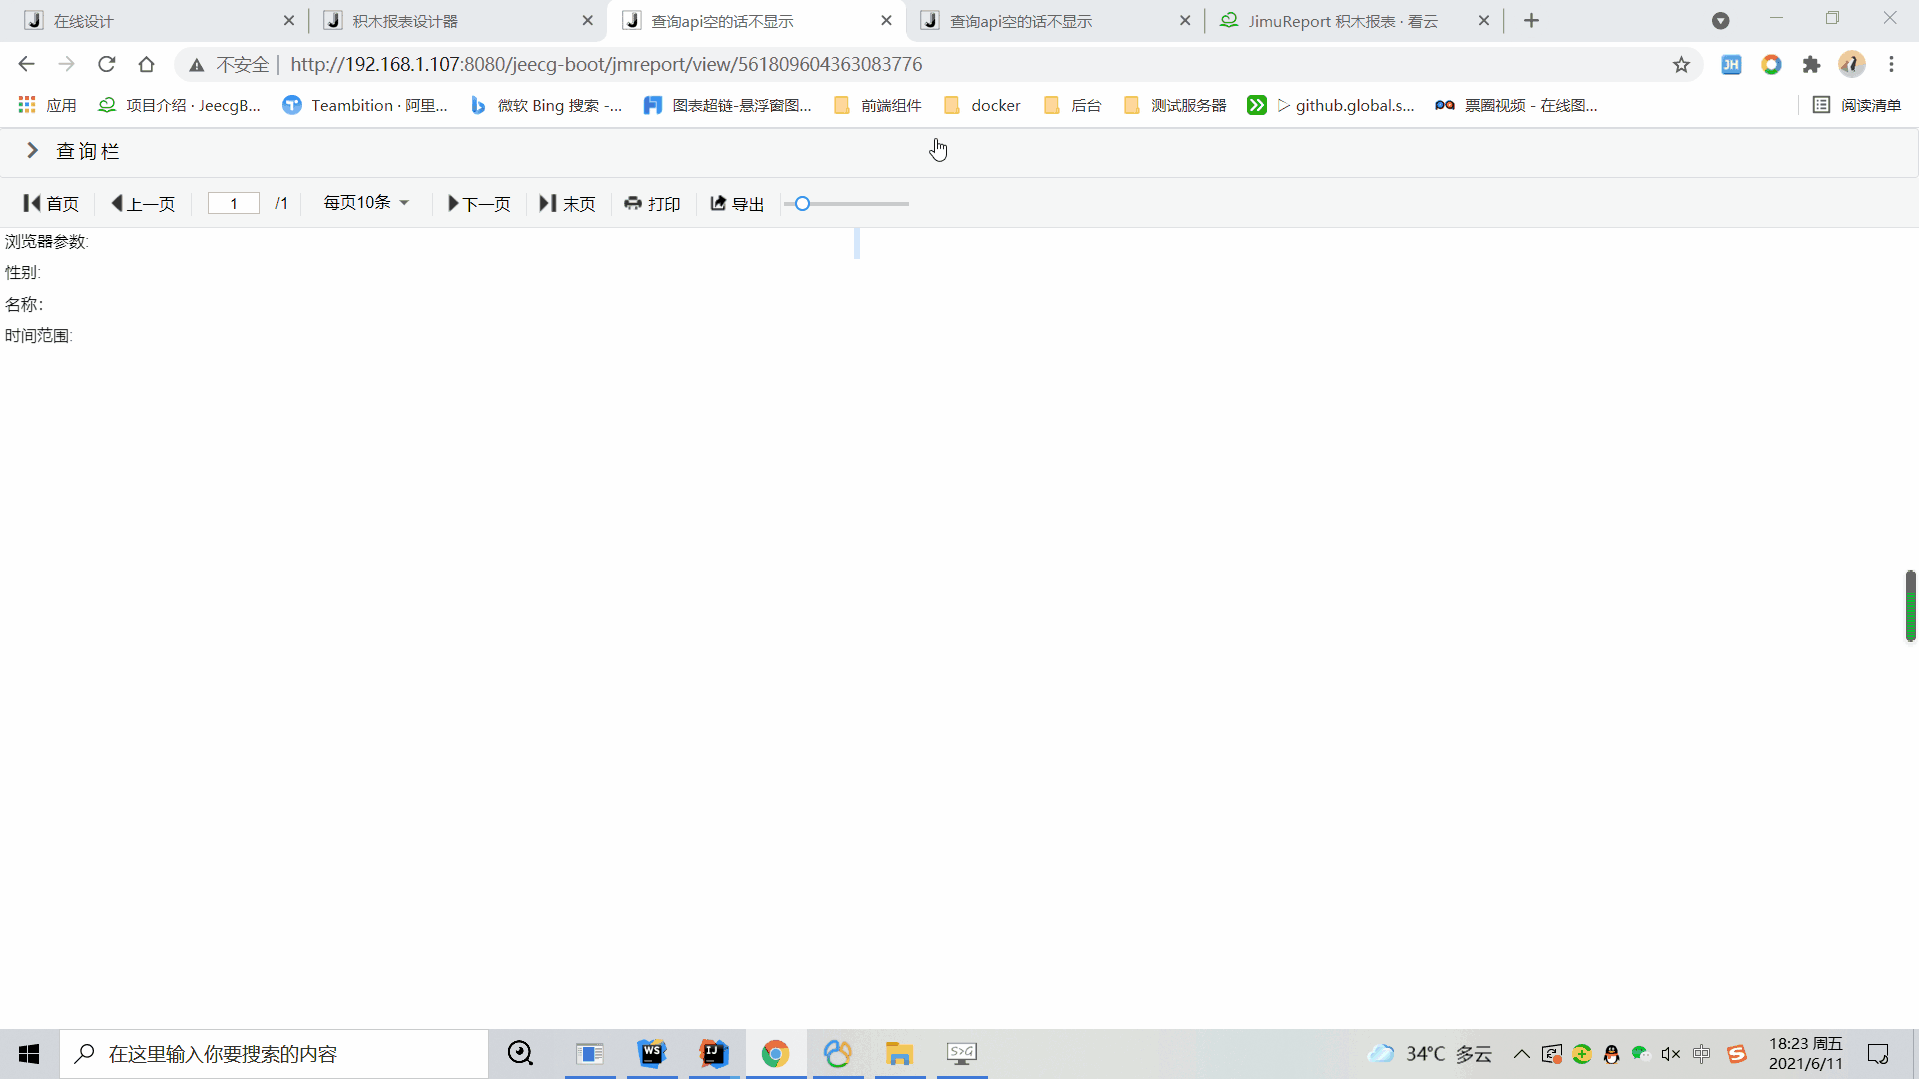Open the Chrome extensions puzzle icon
Screen dimensions: 1919x1079
click(x=1811, y=65)
